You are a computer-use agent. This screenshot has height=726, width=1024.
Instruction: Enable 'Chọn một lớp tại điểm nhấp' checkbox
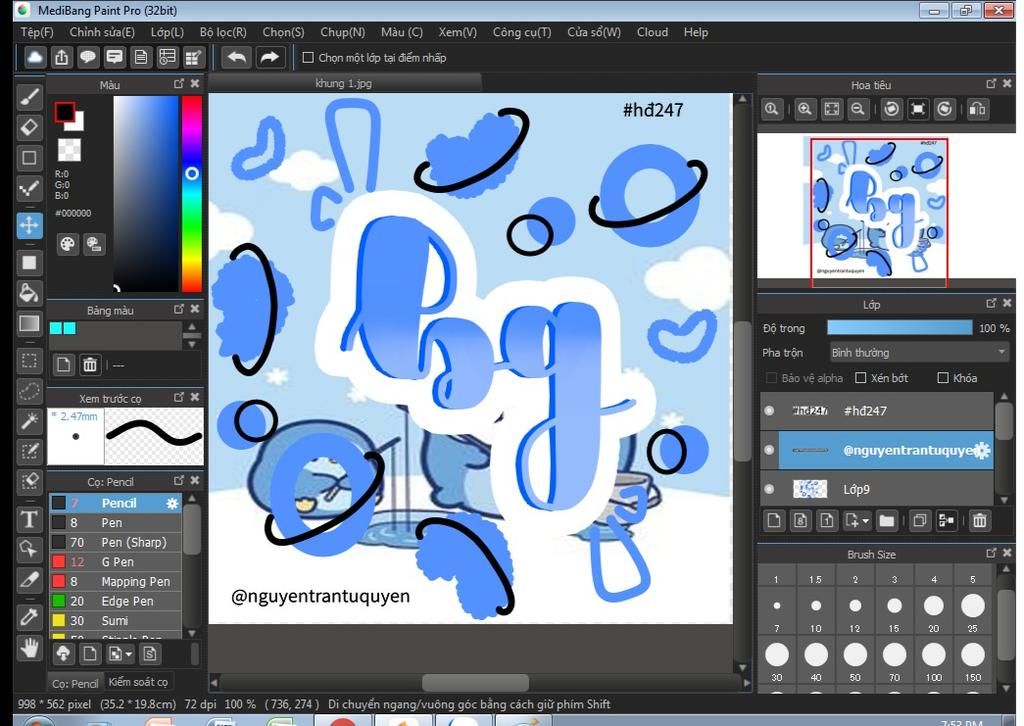pyautogui.click(x=308, y=57)
